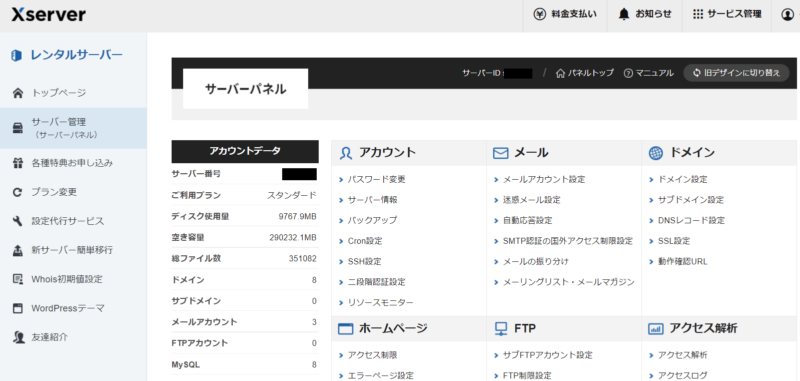Open FTP制限設定 link
The width and height of the screenshot is (800, 381).
(528, 375)
